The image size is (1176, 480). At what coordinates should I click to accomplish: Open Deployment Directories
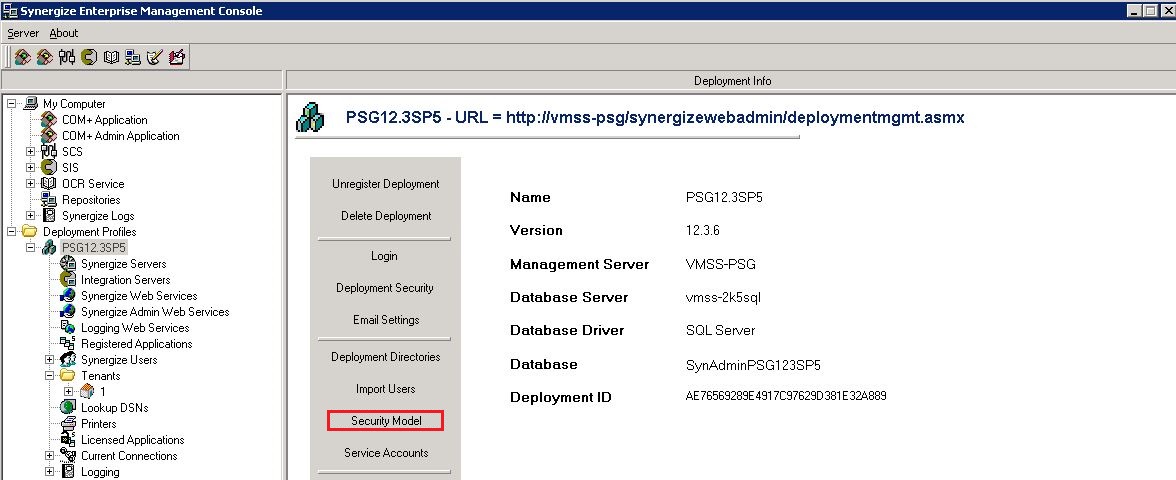pyautogui.click(x=386, y=357)
